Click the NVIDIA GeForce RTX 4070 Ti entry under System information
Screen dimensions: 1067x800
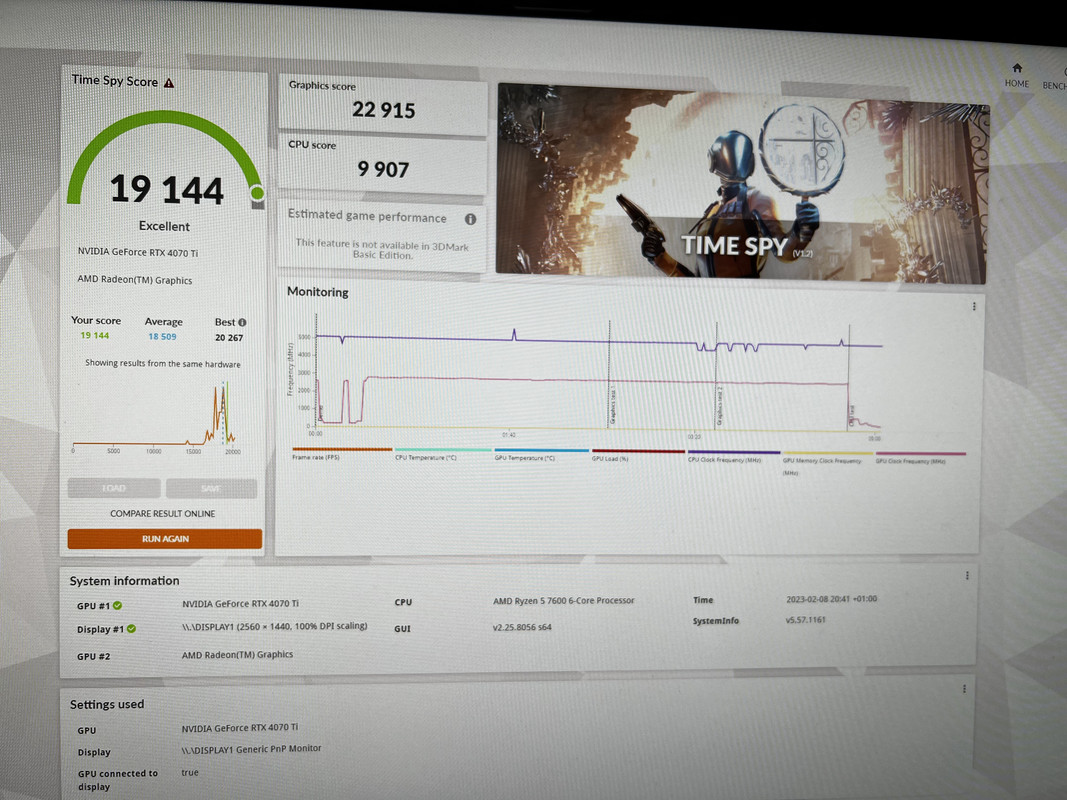tap(240, 603)
